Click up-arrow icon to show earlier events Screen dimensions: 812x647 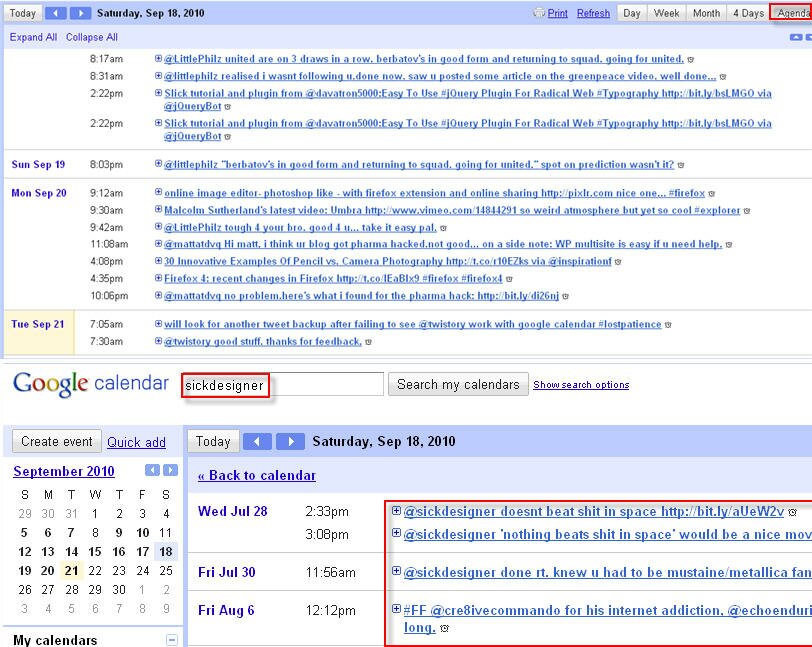click(x=795, y=37)
